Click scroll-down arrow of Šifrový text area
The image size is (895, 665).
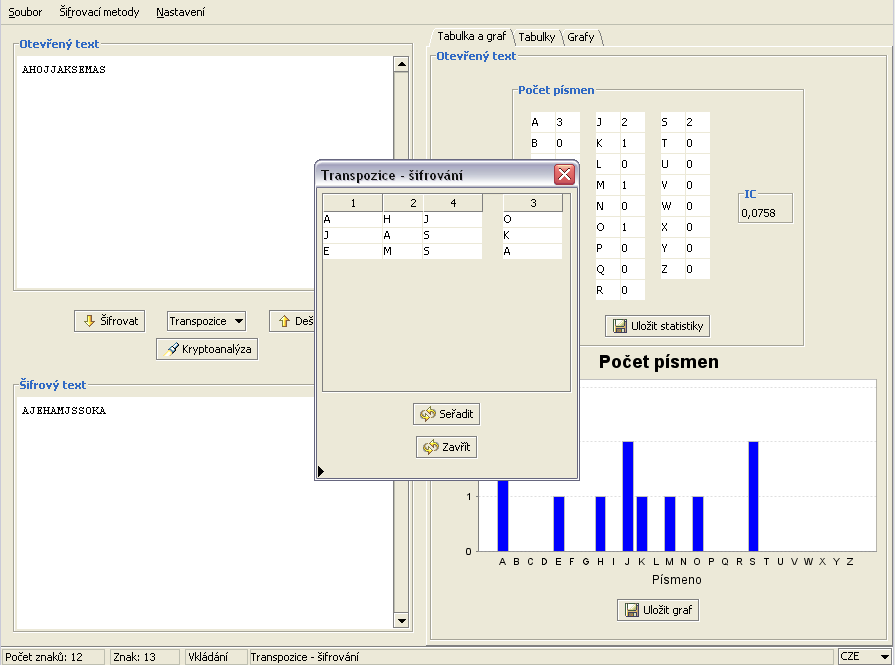(401, 620)
